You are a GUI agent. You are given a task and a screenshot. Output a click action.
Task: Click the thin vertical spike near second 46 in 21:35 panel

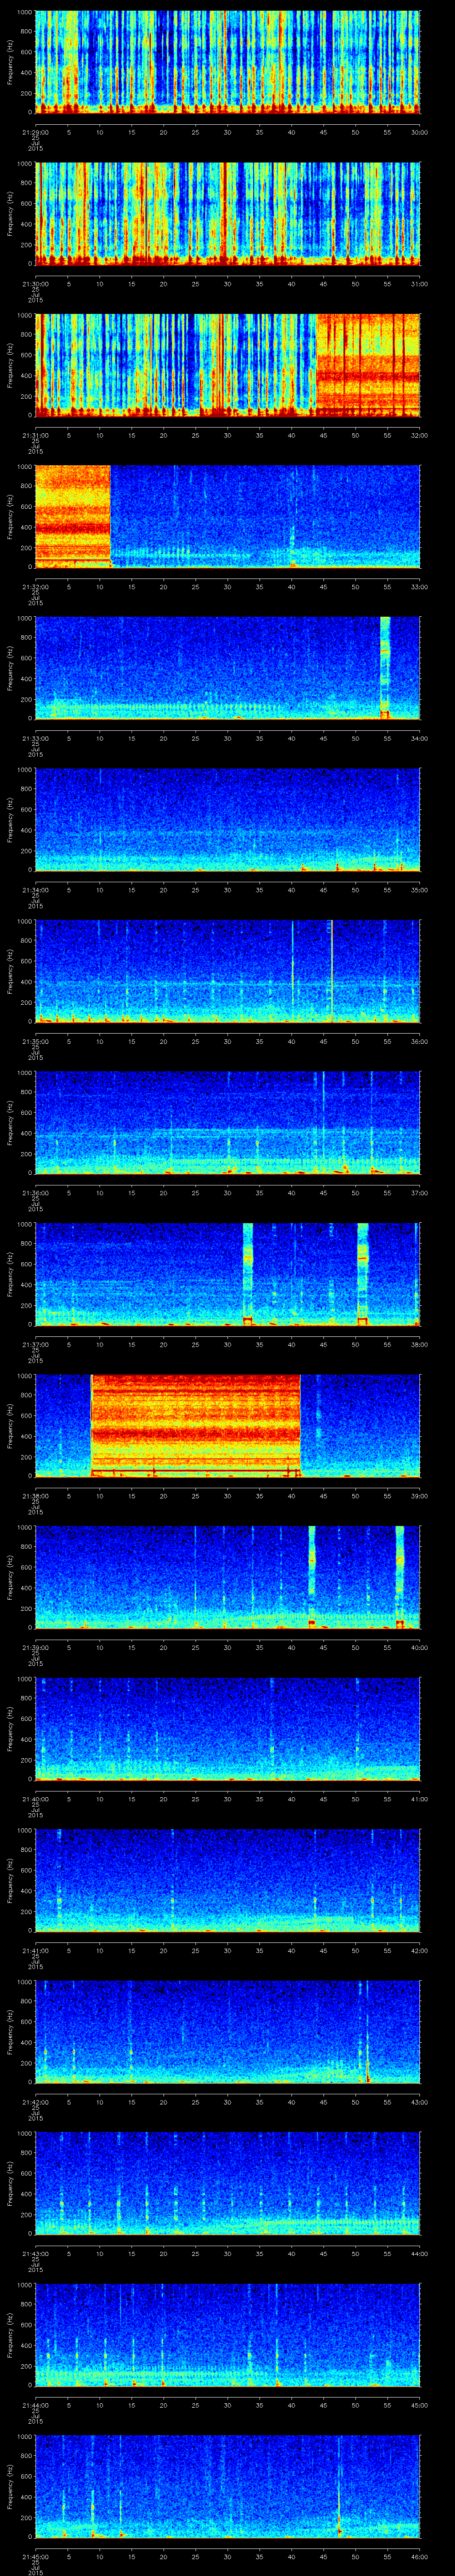click(331, 971)
